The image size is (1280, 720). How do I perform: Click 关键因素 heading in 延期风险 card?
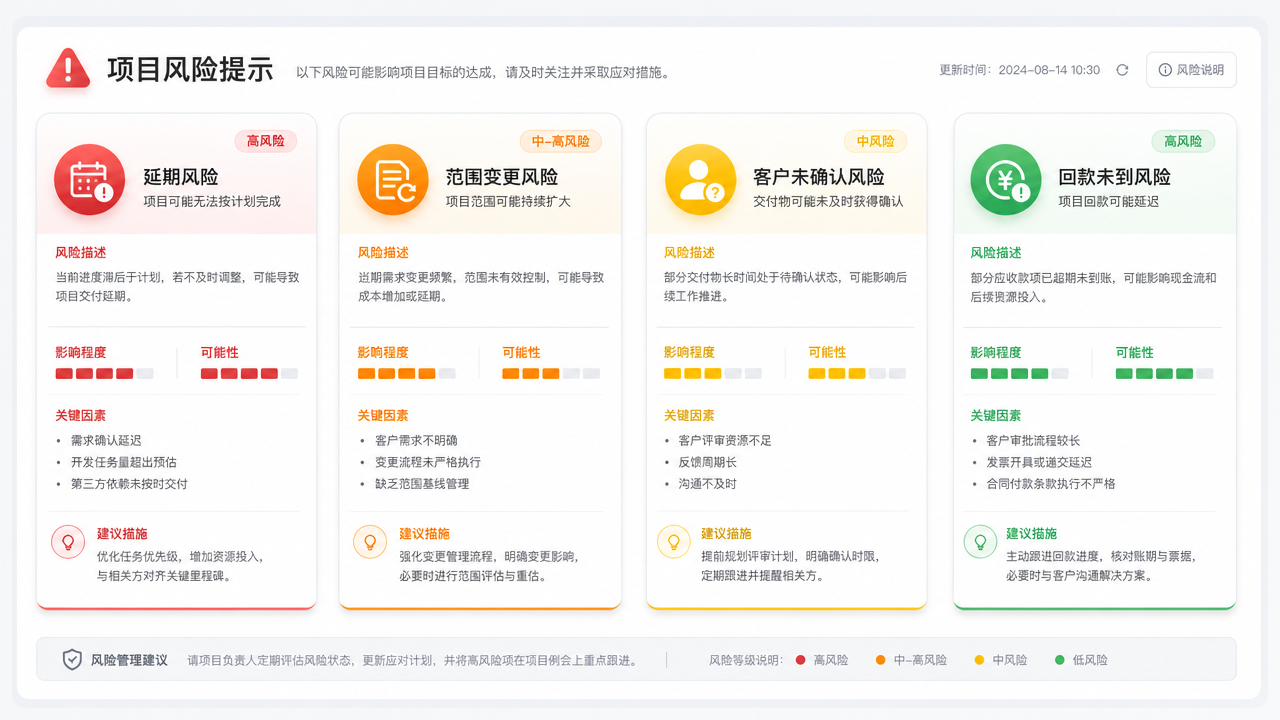tap(81, 415)
